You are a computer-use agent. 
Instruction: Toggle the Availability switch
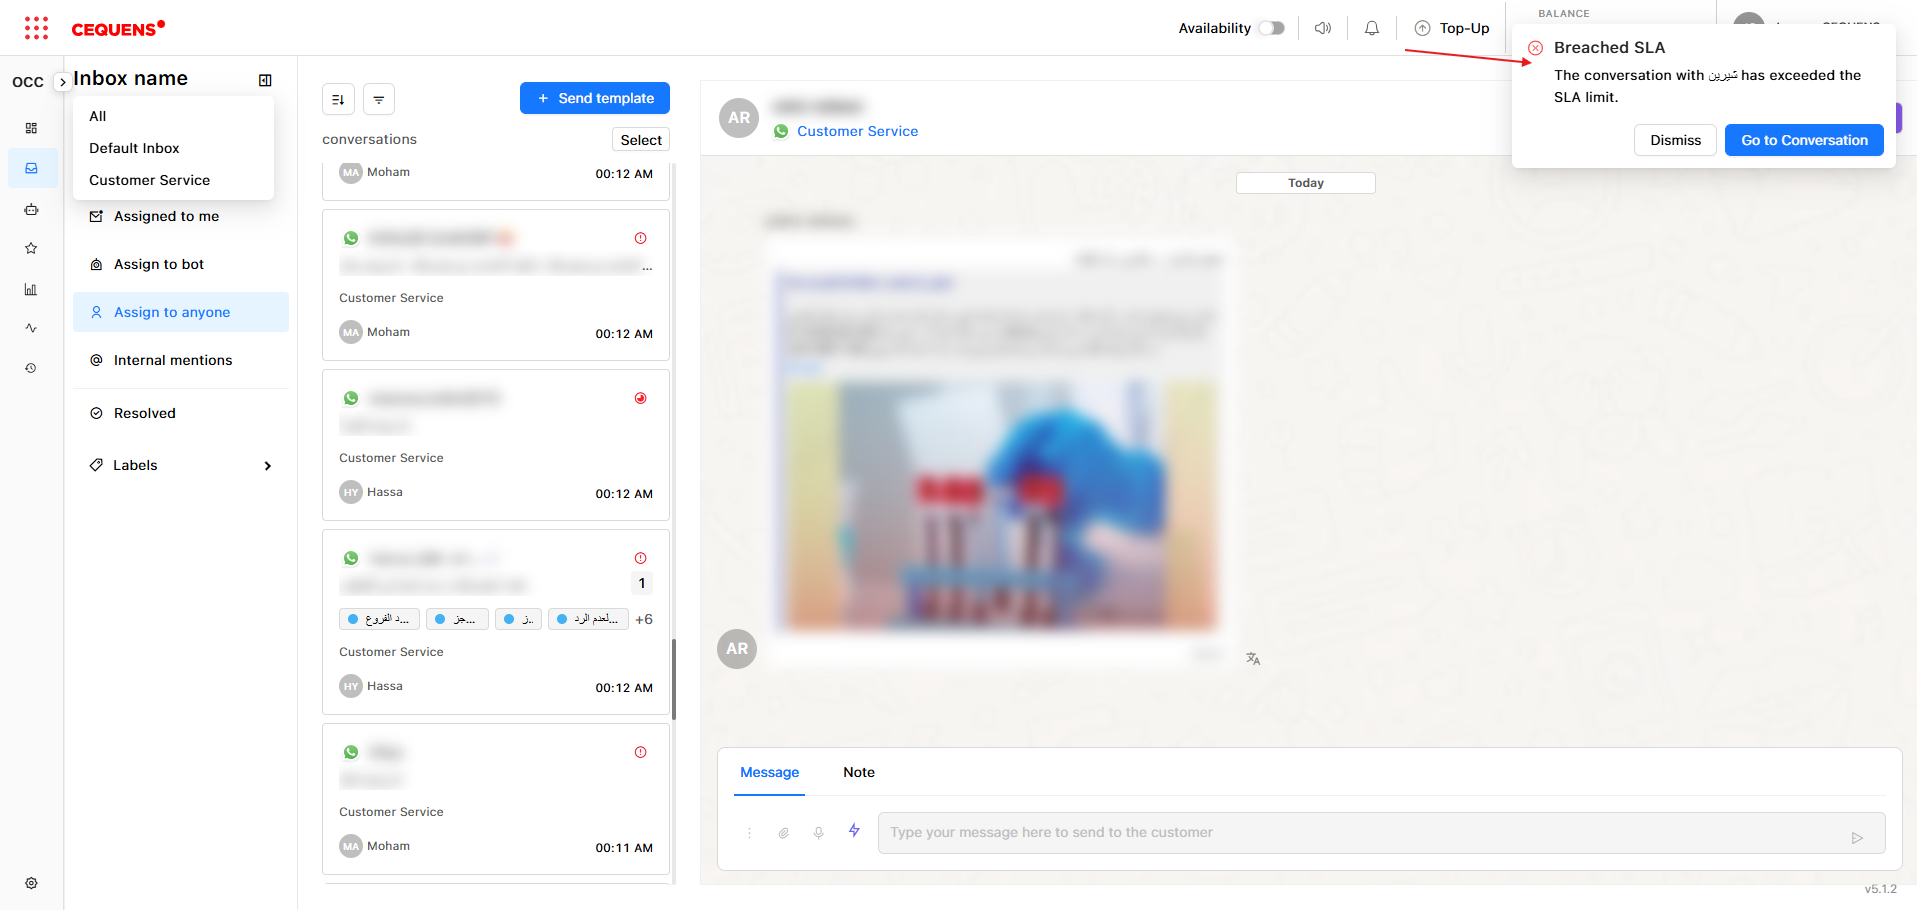[1271, 28]
